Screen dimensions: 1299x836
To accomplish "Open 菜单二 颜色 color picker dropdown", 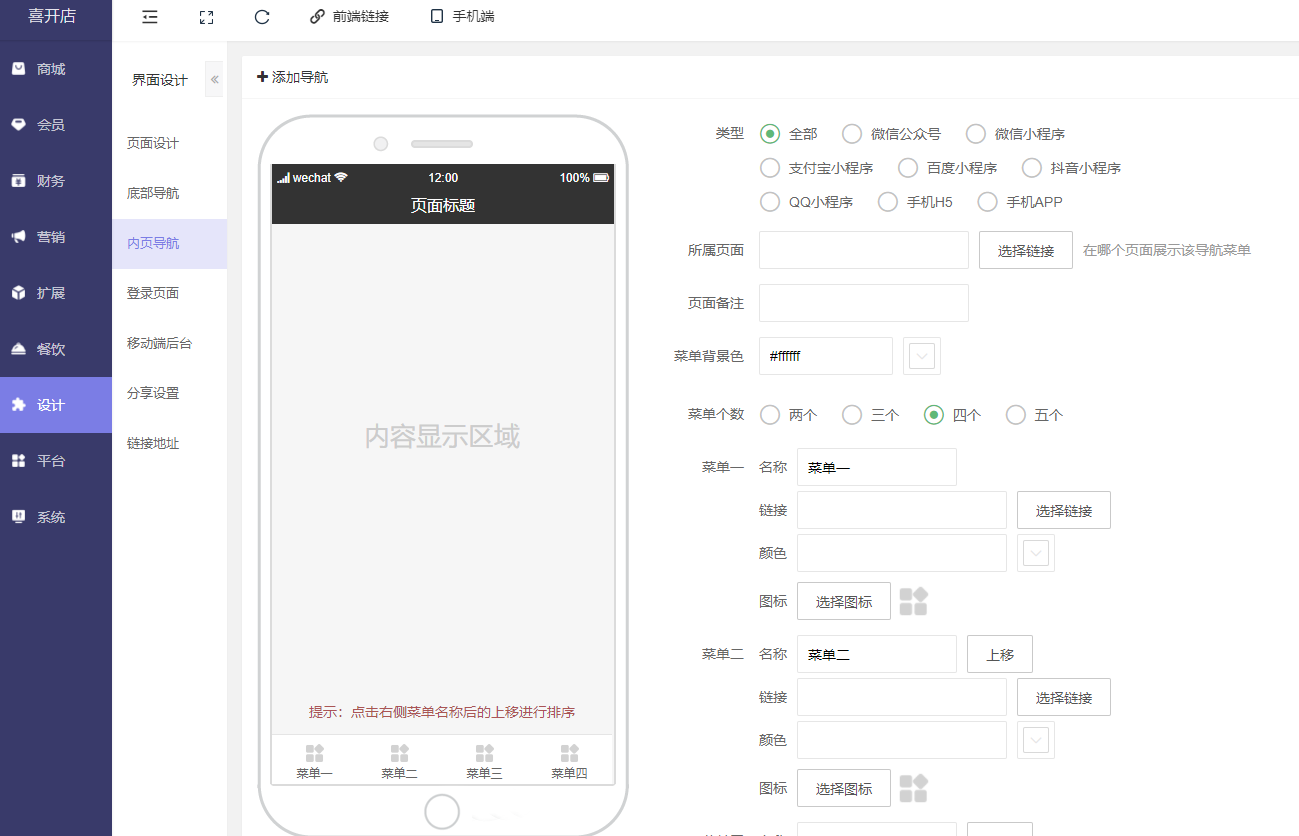I will click(x=1036, y=740).
